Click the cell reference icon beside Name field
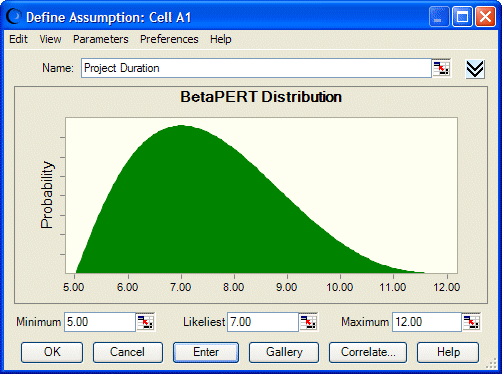502x374 pixels. (441, 68)
